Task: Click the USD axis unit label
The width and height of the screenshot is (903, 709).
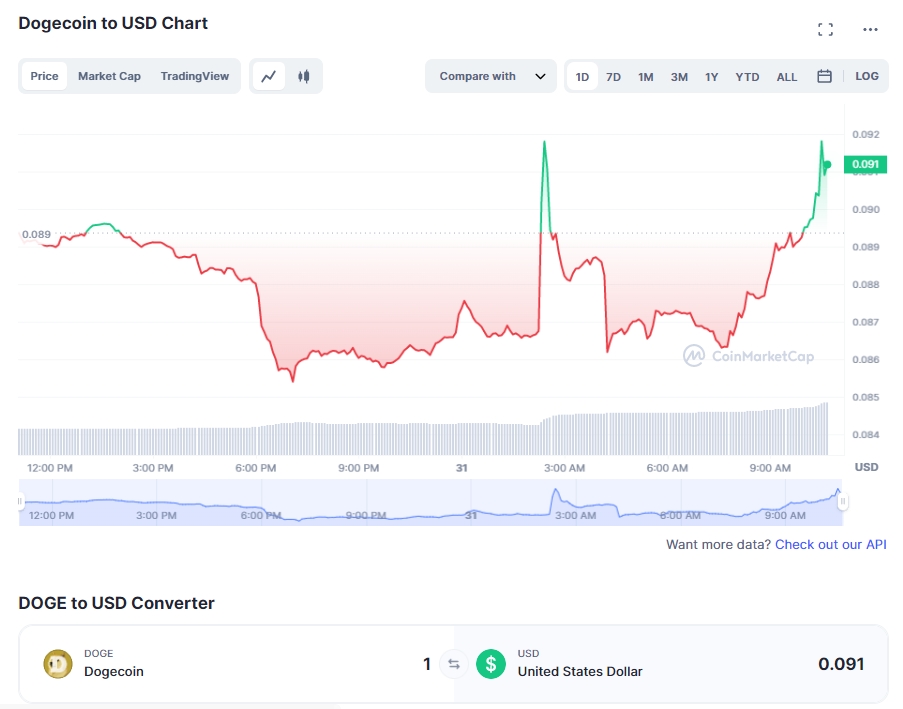Action: [x=867, y=467]
